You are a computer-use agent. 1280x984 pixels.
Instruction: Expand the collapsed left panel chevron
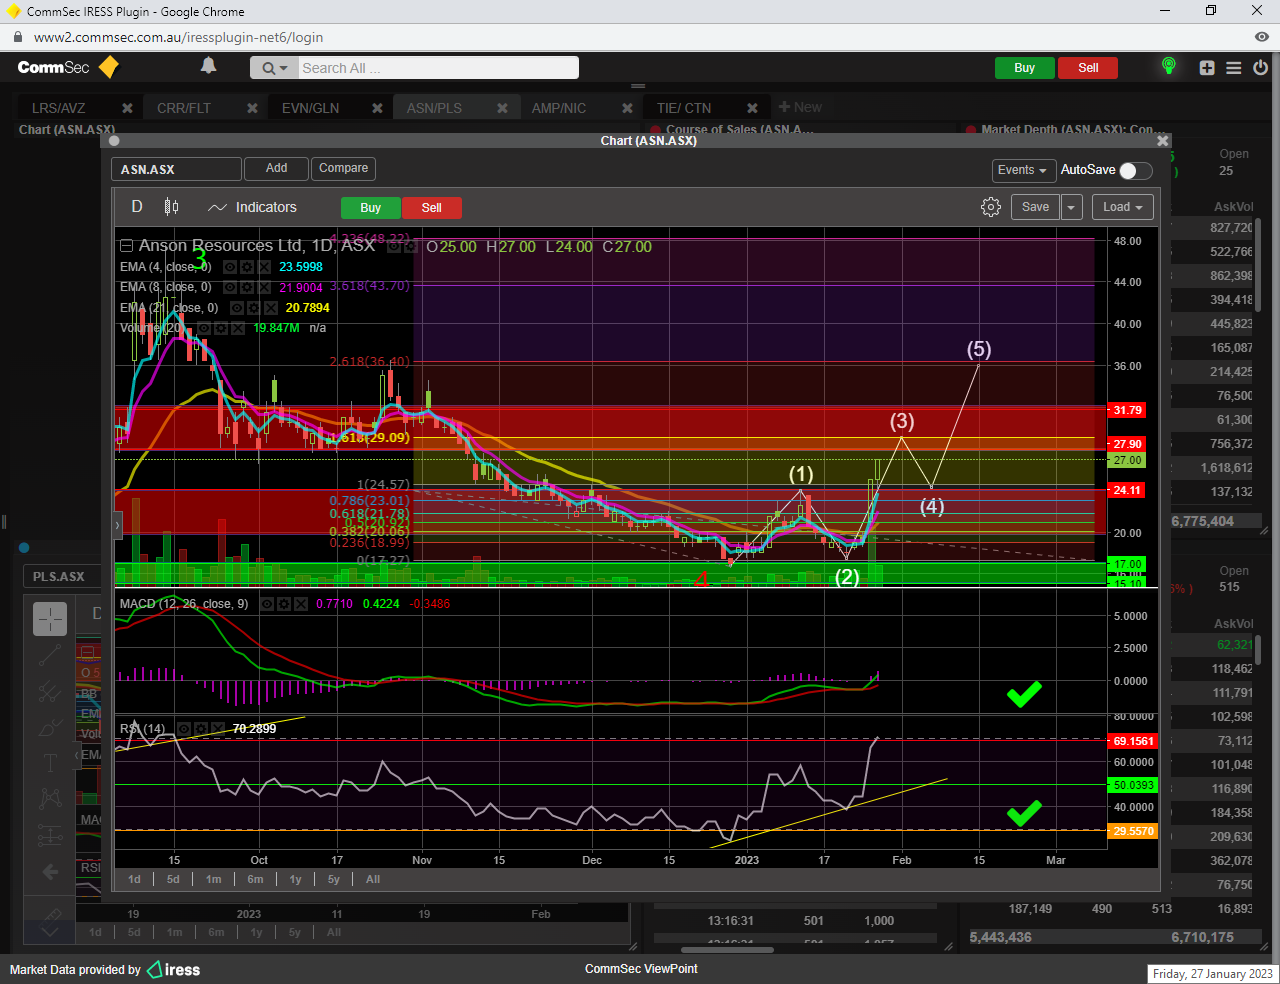tap(117, 524)
